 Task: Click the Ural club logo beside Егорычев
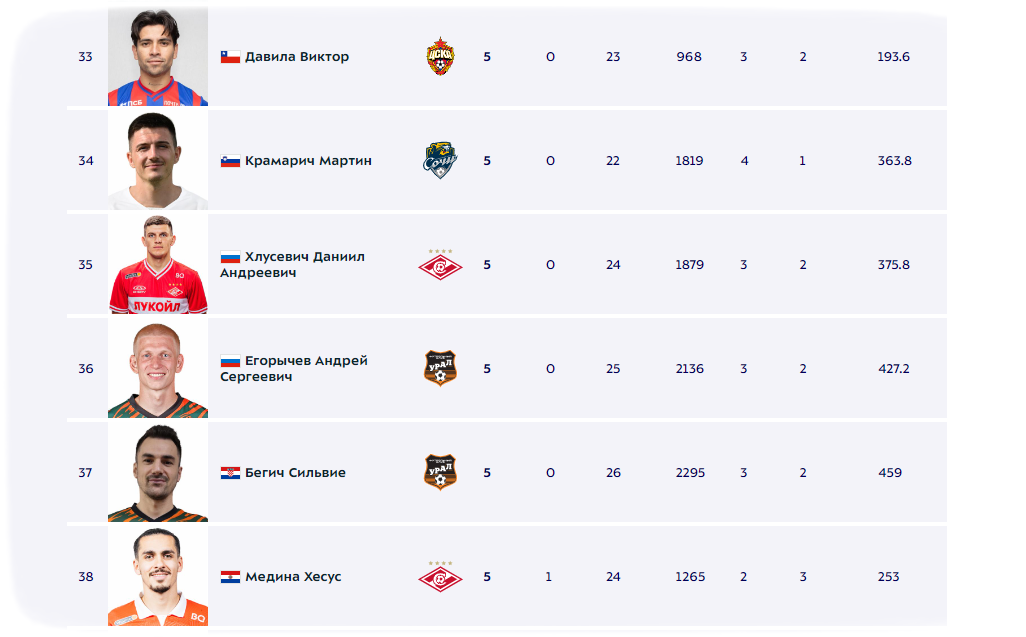[x=440, y=368]
